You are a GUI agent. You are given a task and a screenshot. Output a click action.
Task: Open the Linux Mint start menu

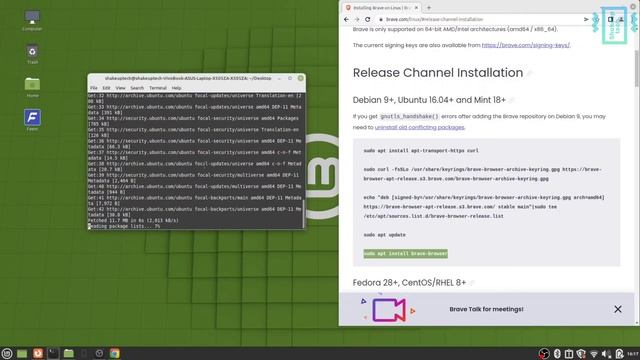[7, 353]
